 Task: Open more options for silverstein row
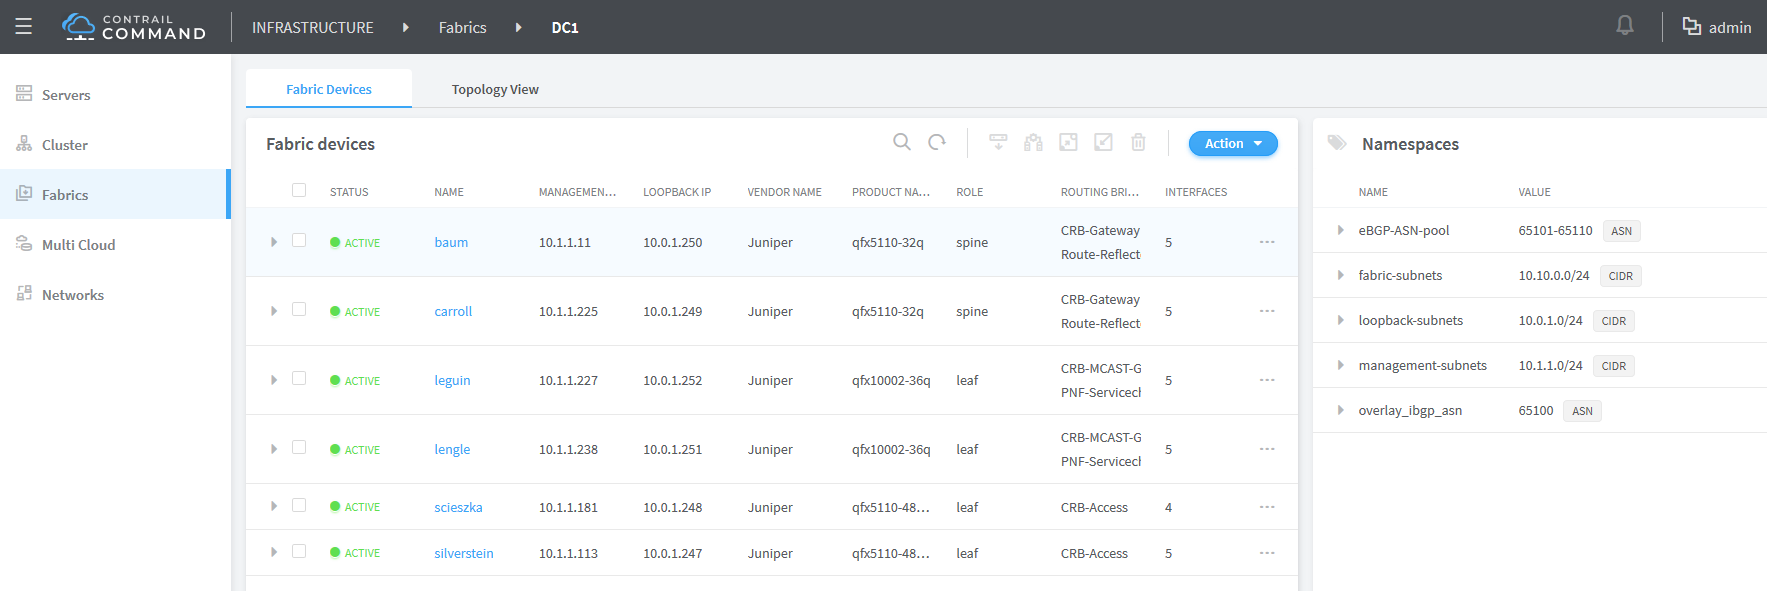click(x=1267, y=553)
